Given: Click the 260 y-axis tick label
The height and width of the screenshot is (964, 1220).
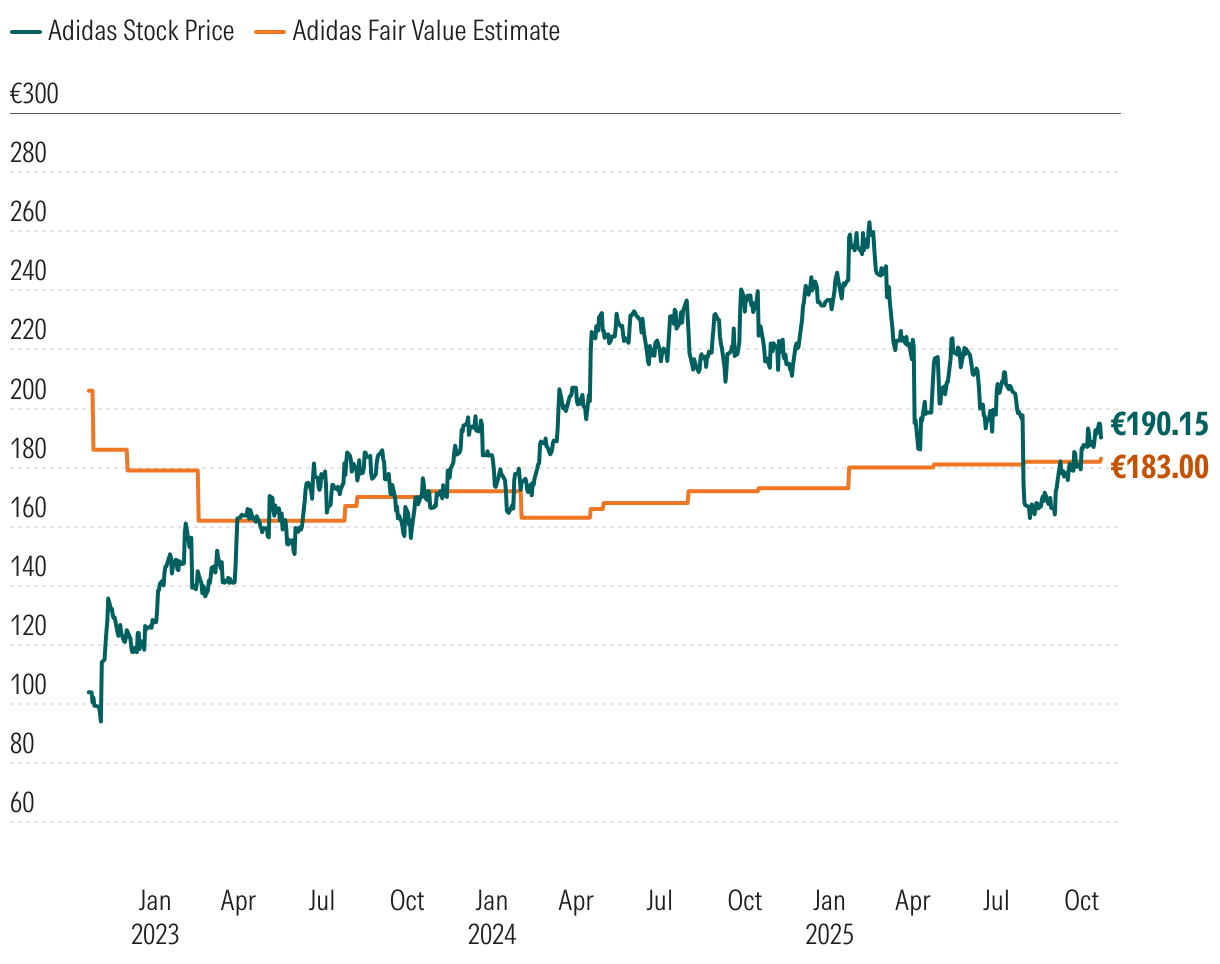Looking at the screenshot, I should (28, 212).
